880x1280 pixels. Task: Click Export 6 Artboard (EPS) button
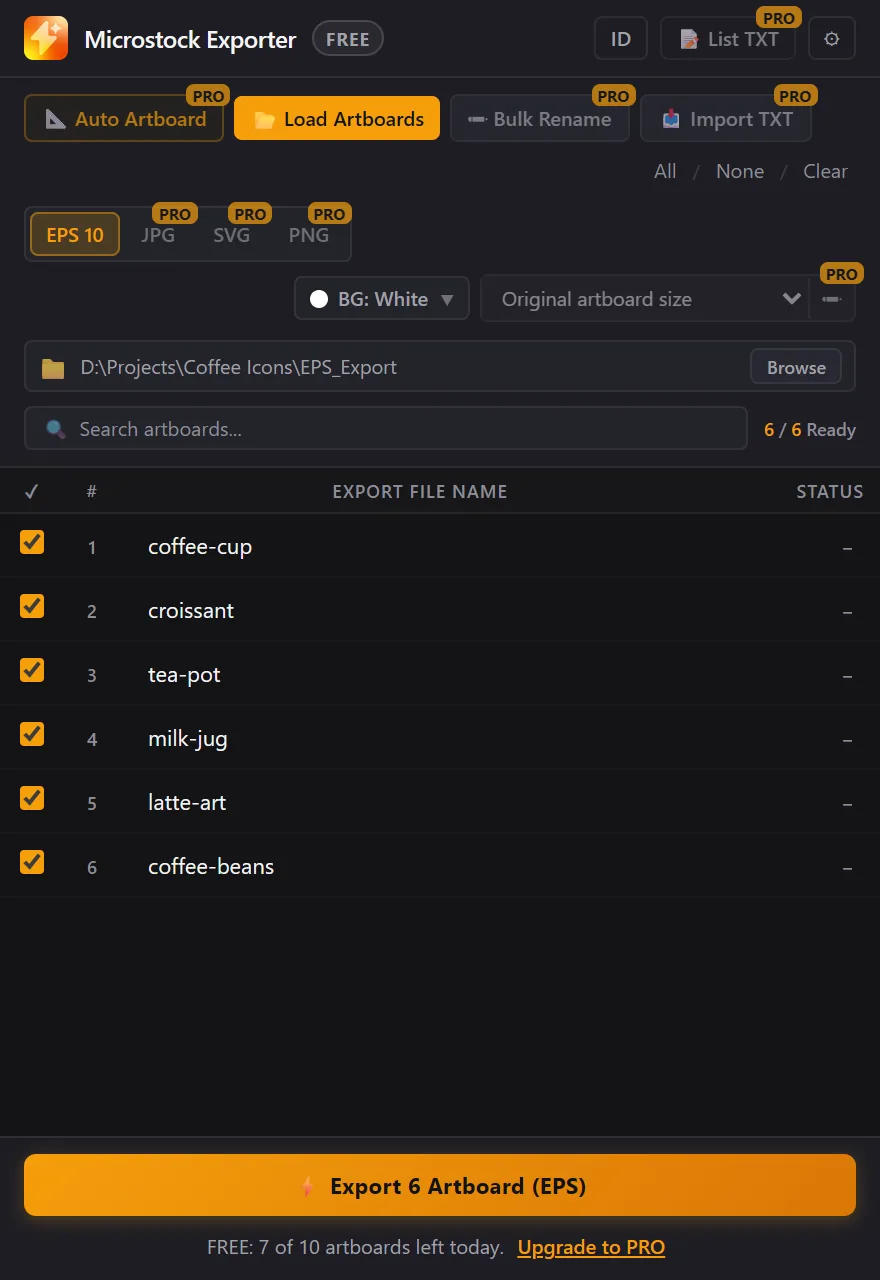[x=440, y=1186]
